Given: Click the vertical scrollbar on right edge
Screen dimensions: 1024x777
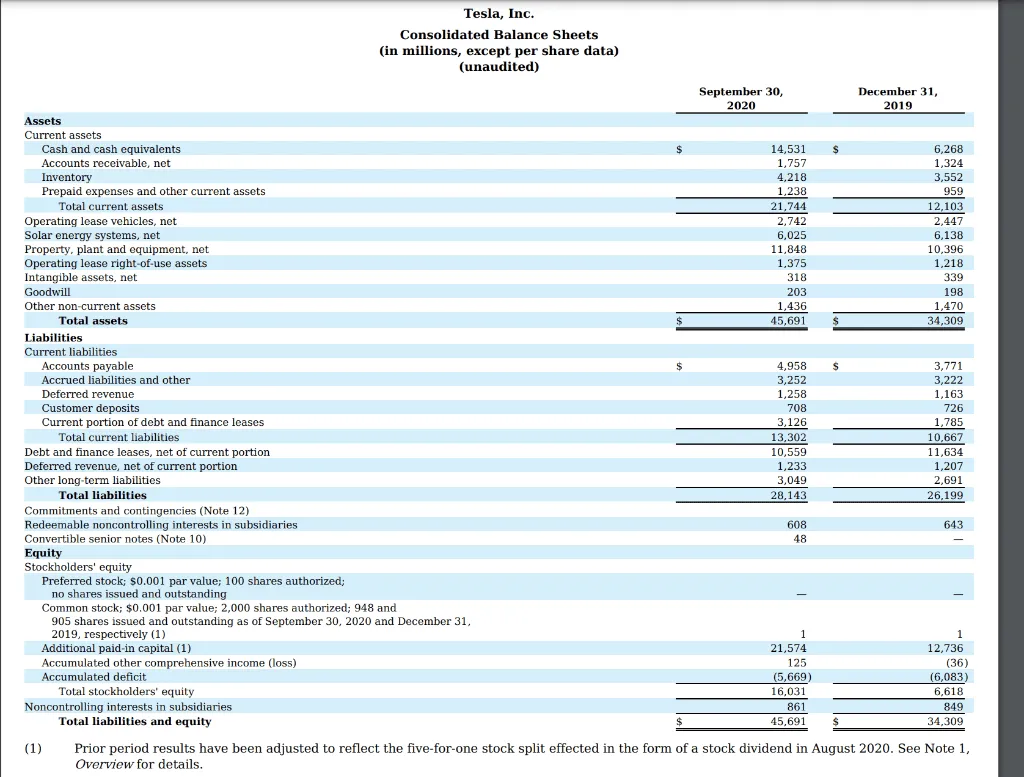Looking at the screenshot, I should tap(1011, 388).
